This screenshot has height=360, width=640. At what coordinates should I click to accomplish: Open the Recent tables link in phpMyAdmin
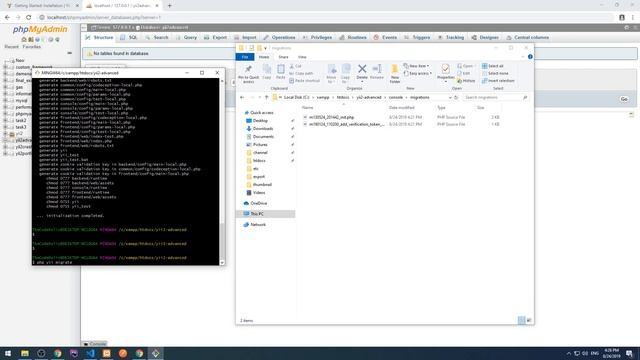click(11, 47)
